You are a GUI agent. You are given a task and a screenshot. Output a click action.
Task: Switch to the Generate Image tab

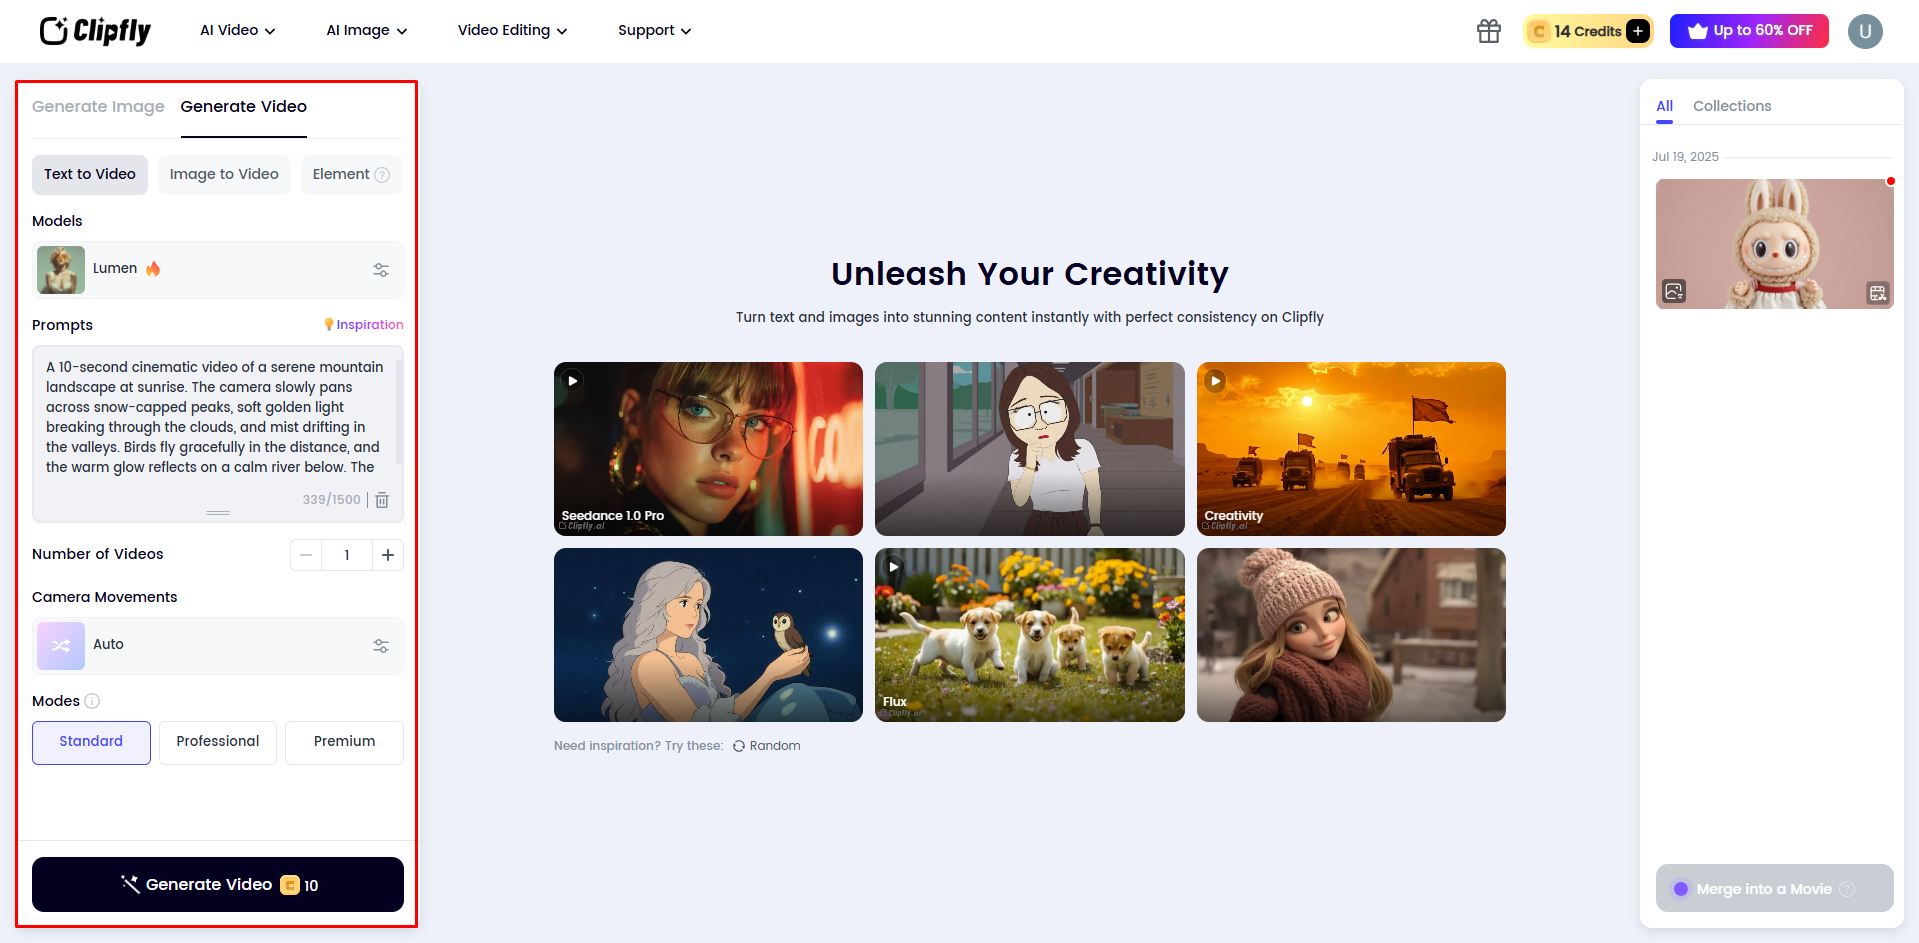click(x=98, y=106)
